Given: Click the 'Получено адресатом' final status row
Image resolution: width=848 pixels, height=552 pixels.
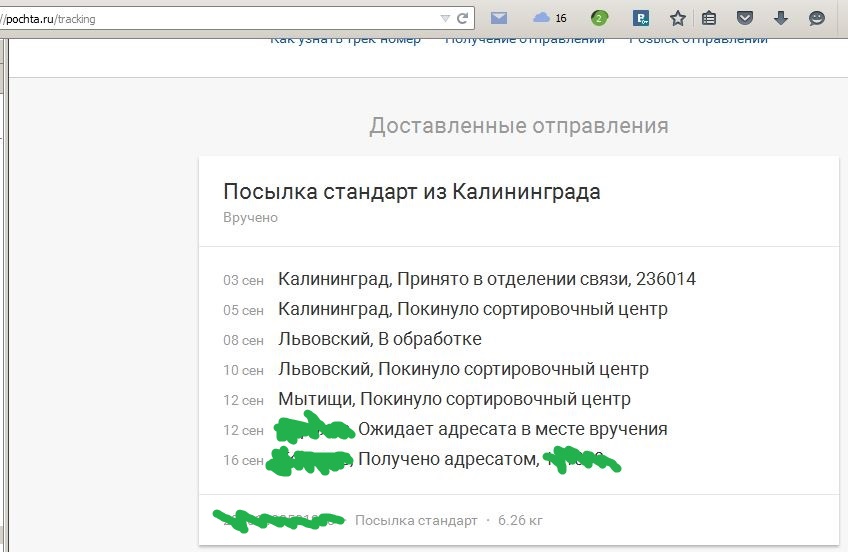Looking at the screenshot, I should 449,459.
